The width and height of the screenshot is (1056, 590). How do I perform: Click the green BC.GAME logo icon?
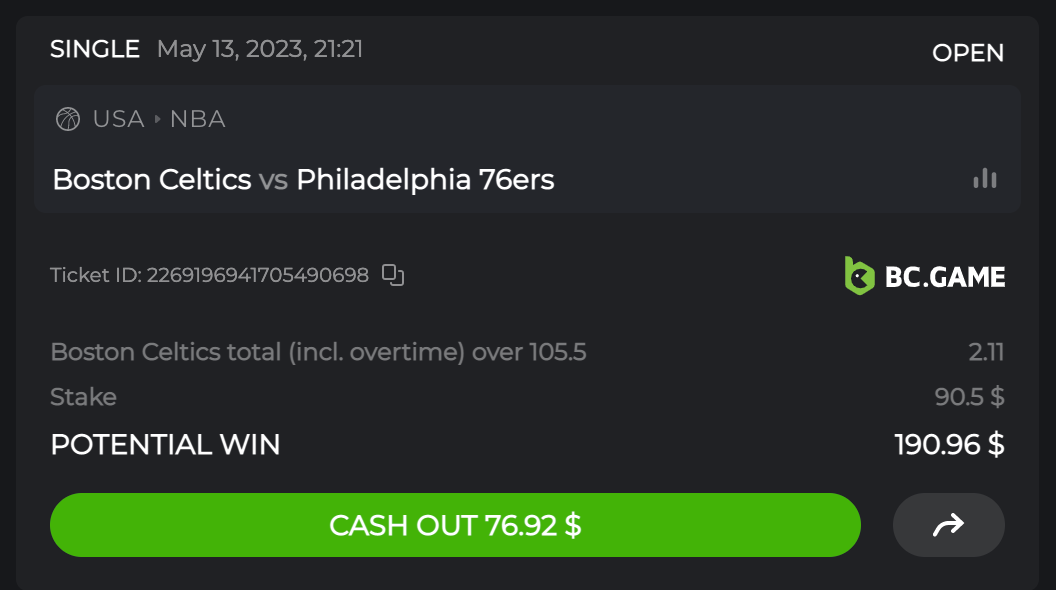859,276
